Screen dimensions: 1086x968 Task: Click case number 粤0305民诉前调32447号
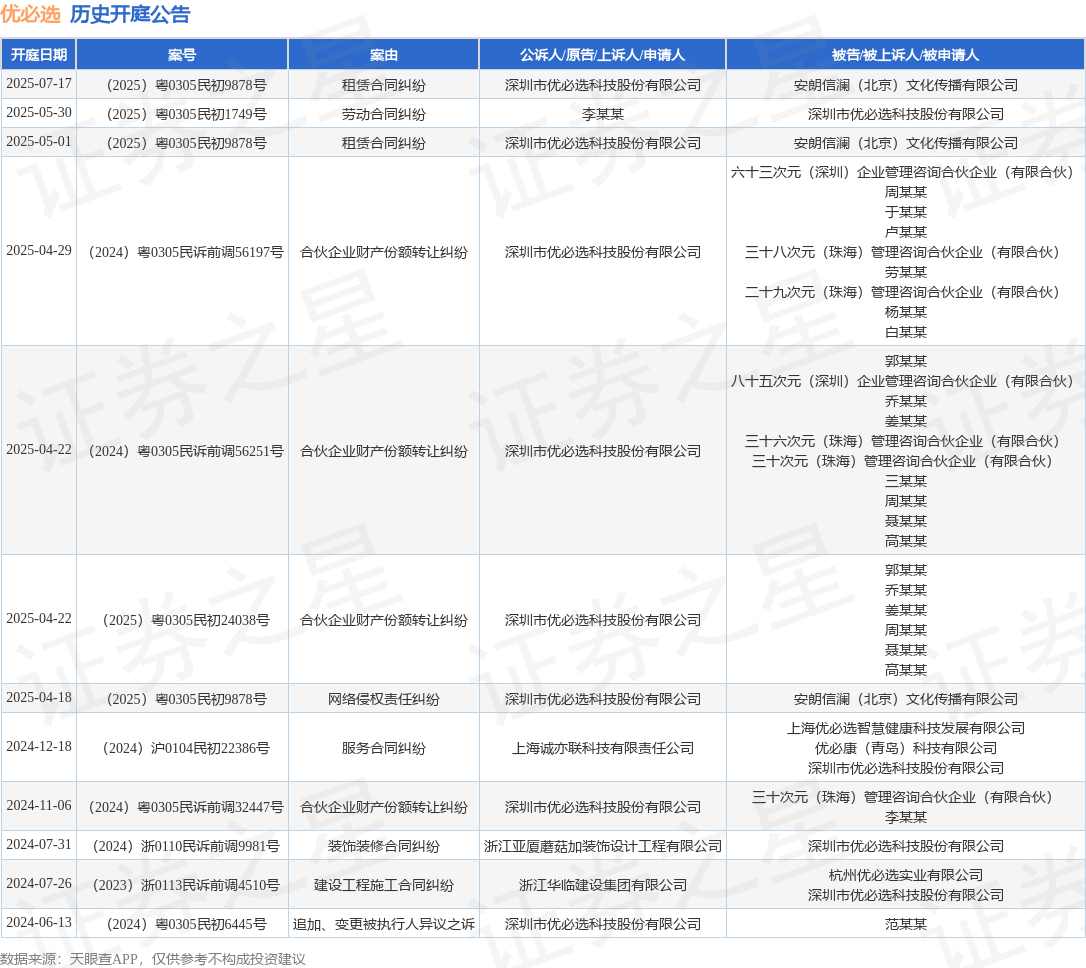pos(186,807)
